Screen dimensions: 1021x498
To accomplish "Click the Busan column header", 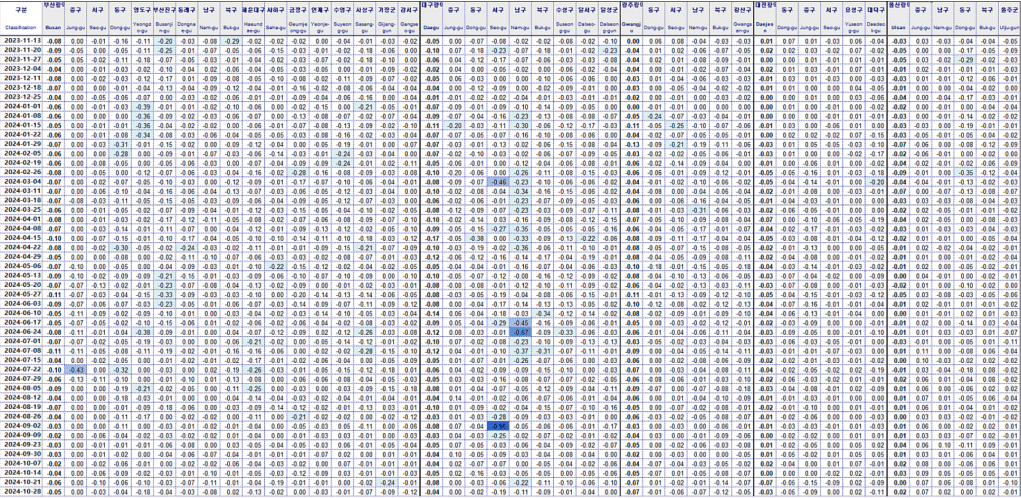I will 54,20.
